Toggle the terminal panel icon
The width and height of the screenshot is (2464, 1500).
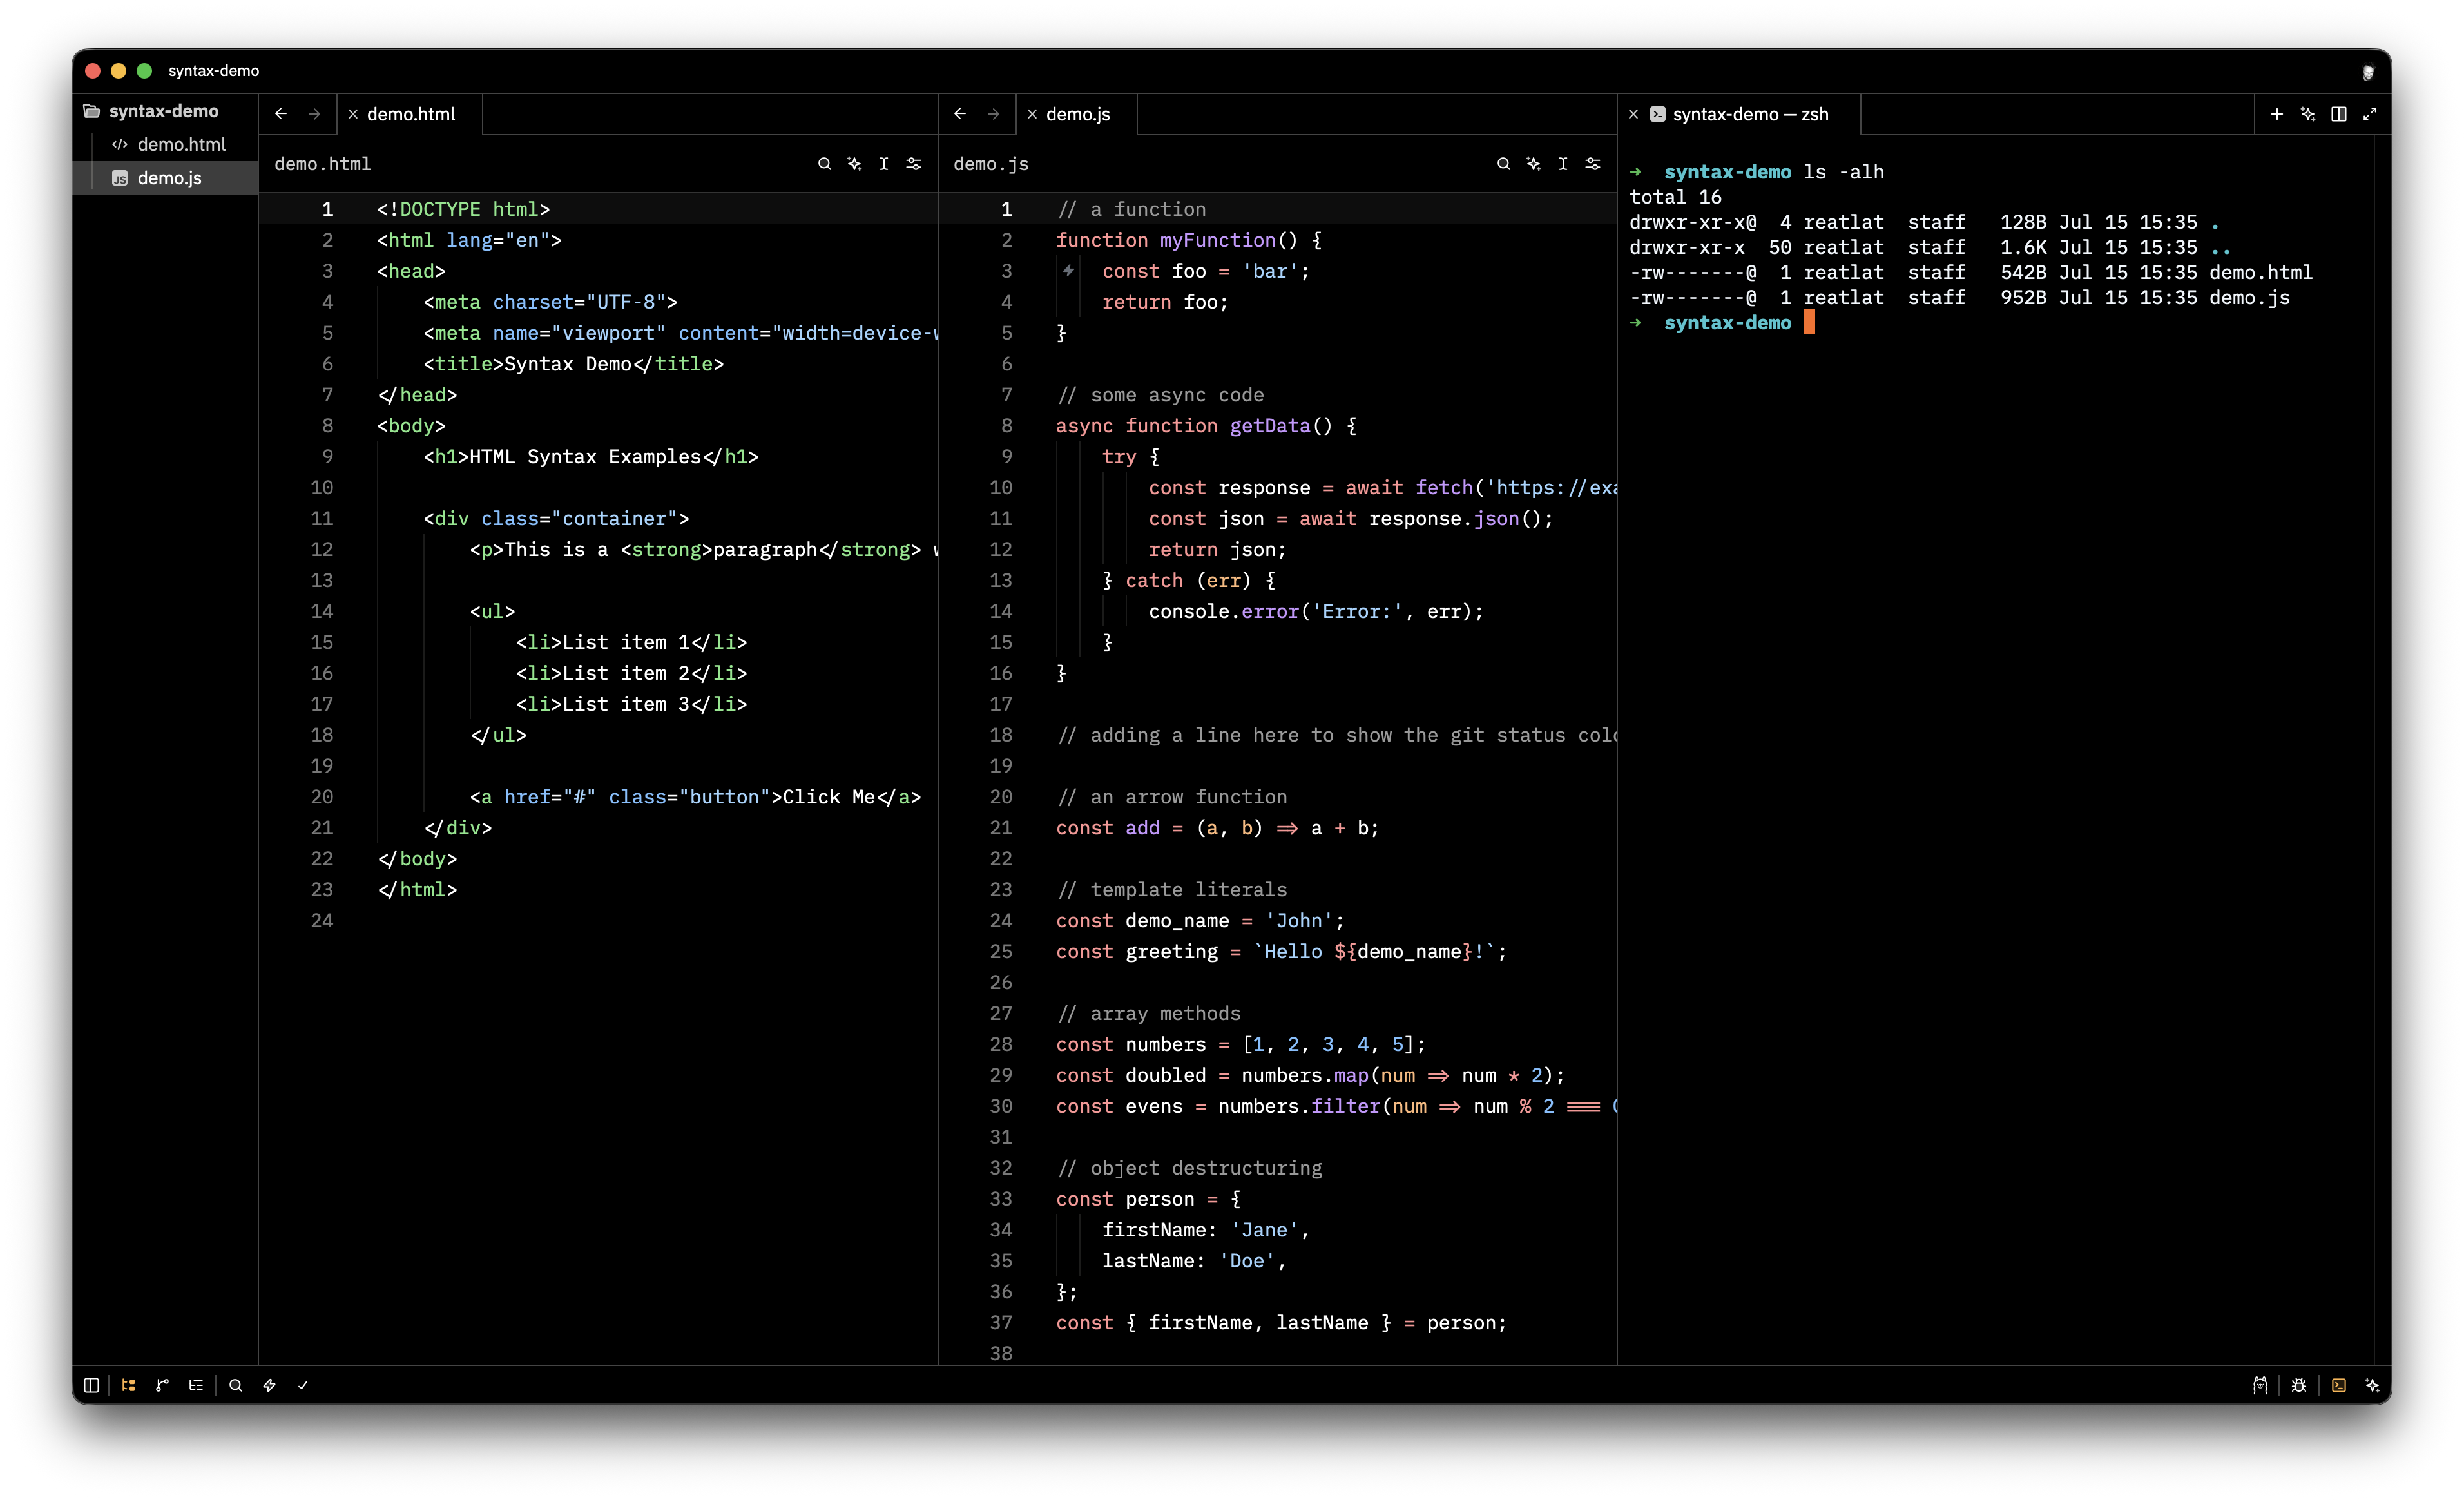(2339, 1385)
